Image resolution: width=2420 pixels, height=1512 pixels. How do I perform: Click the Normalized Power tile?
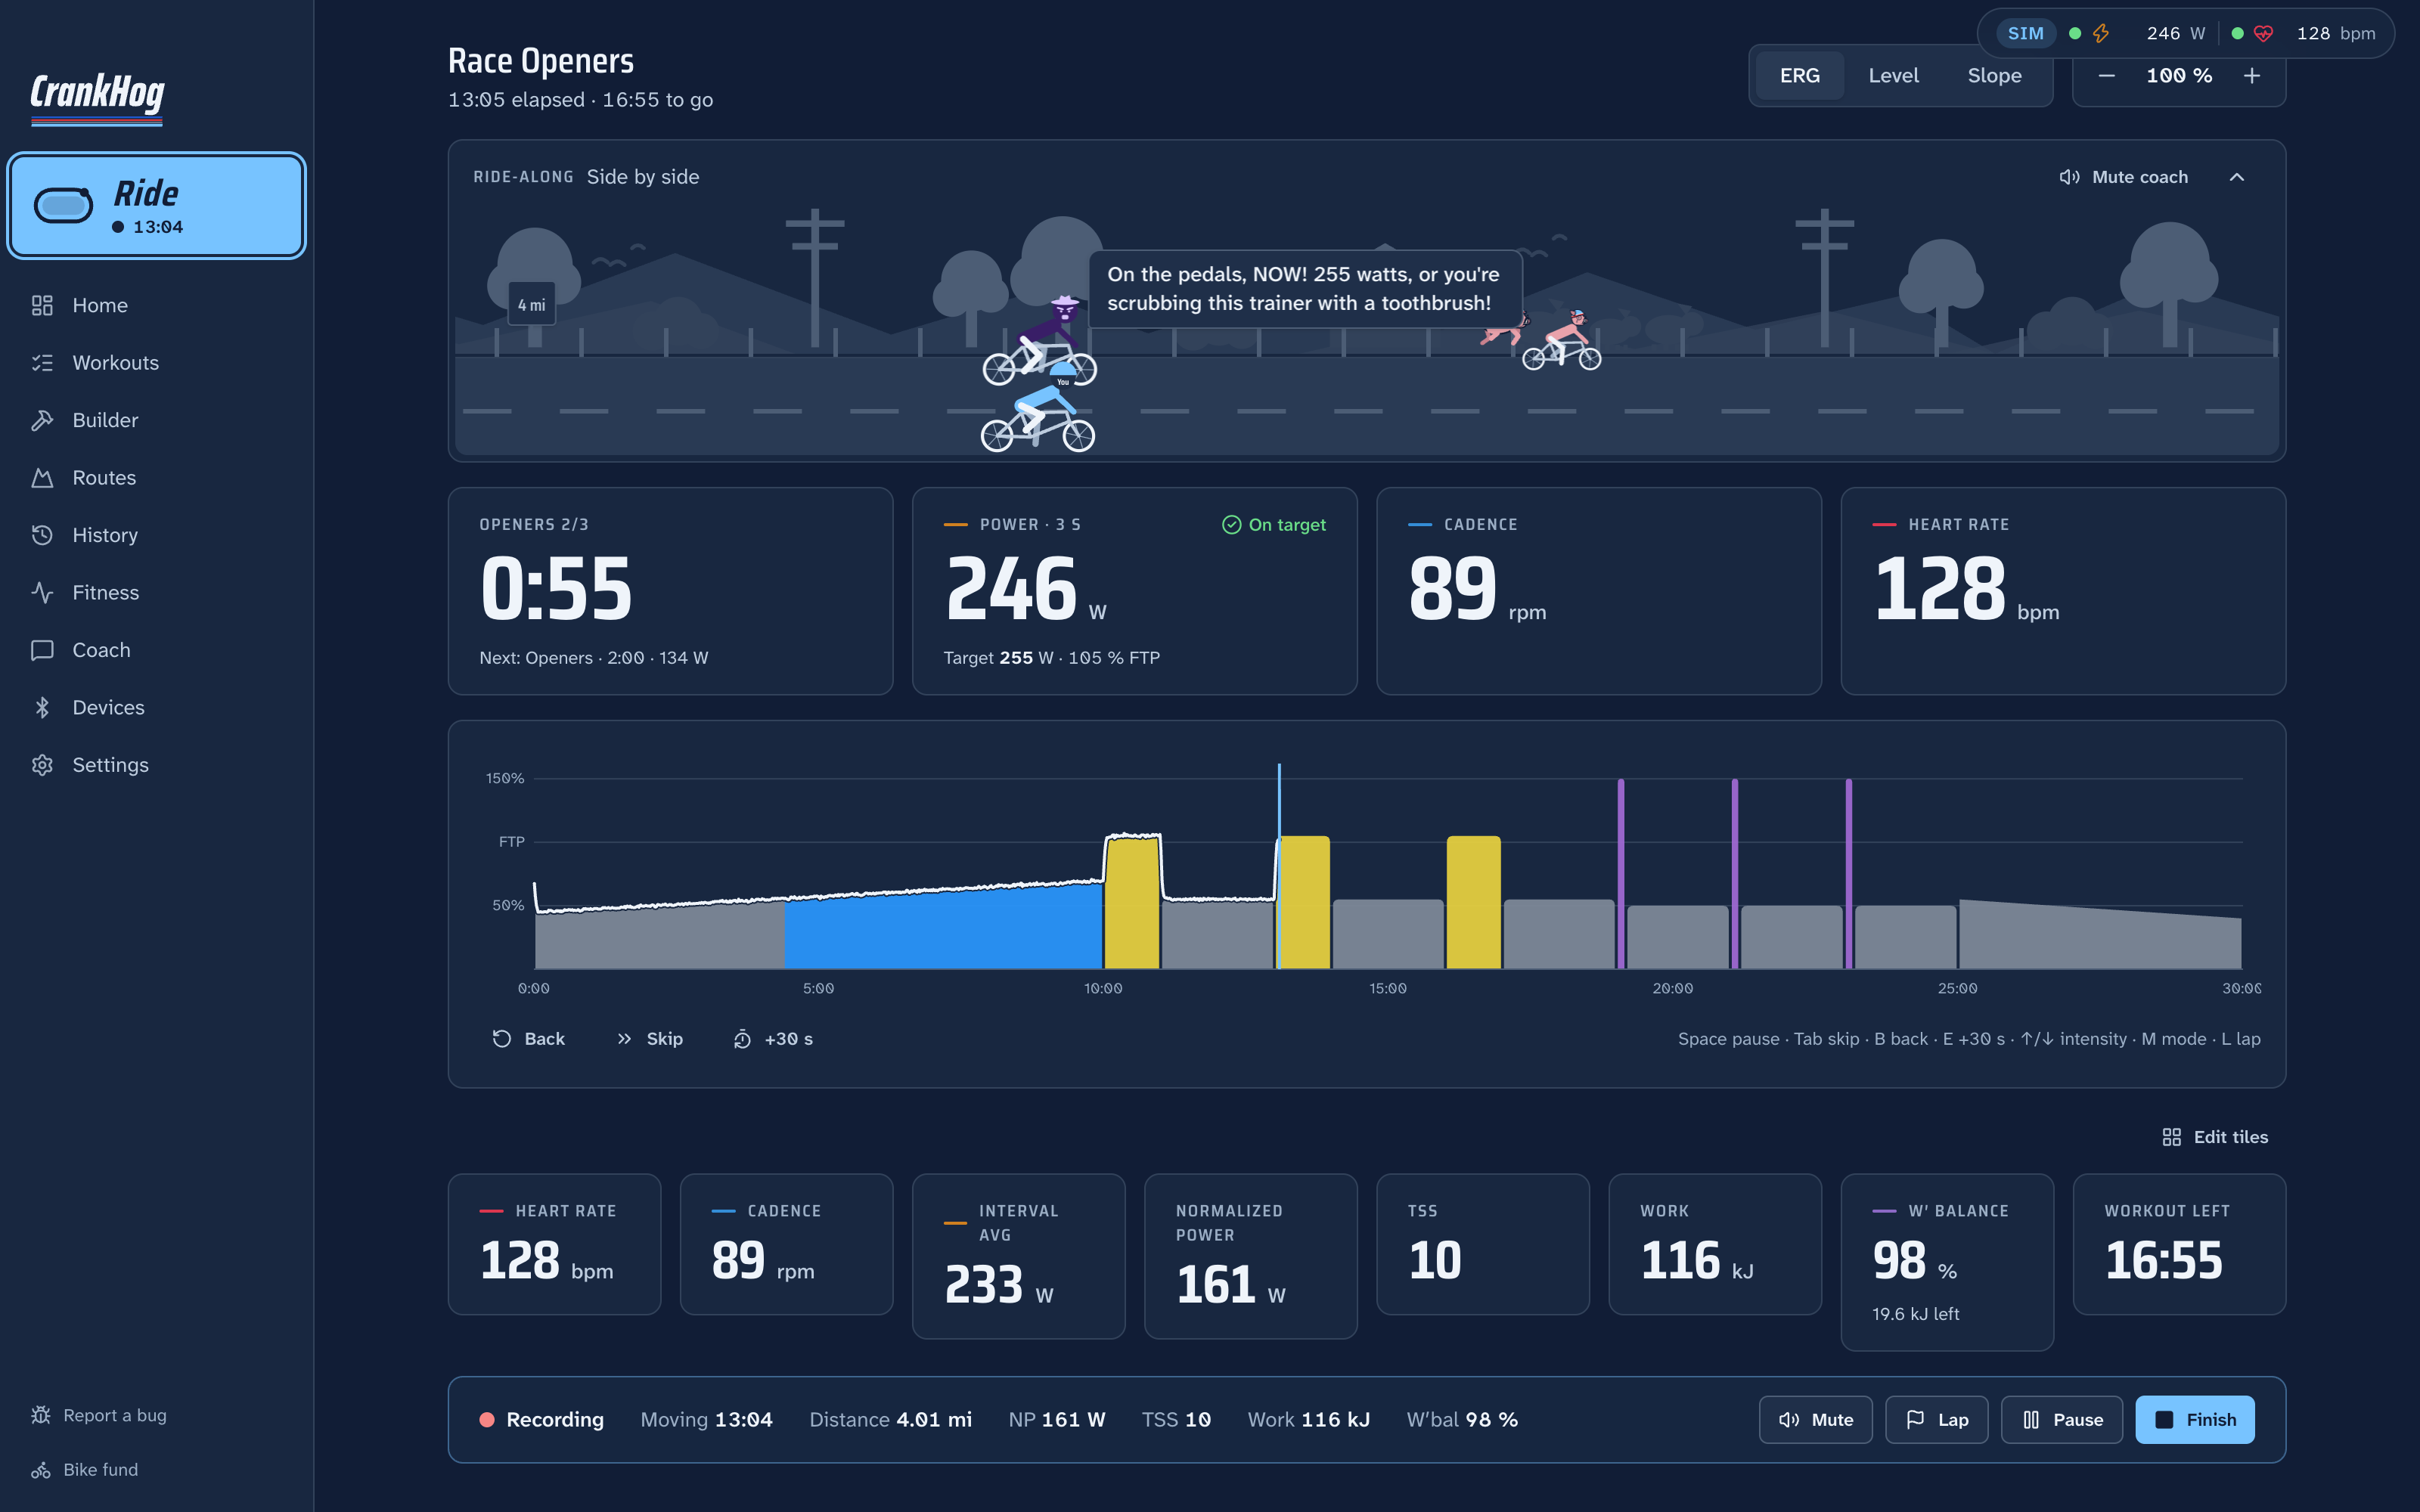[x=1250, y=1256]
